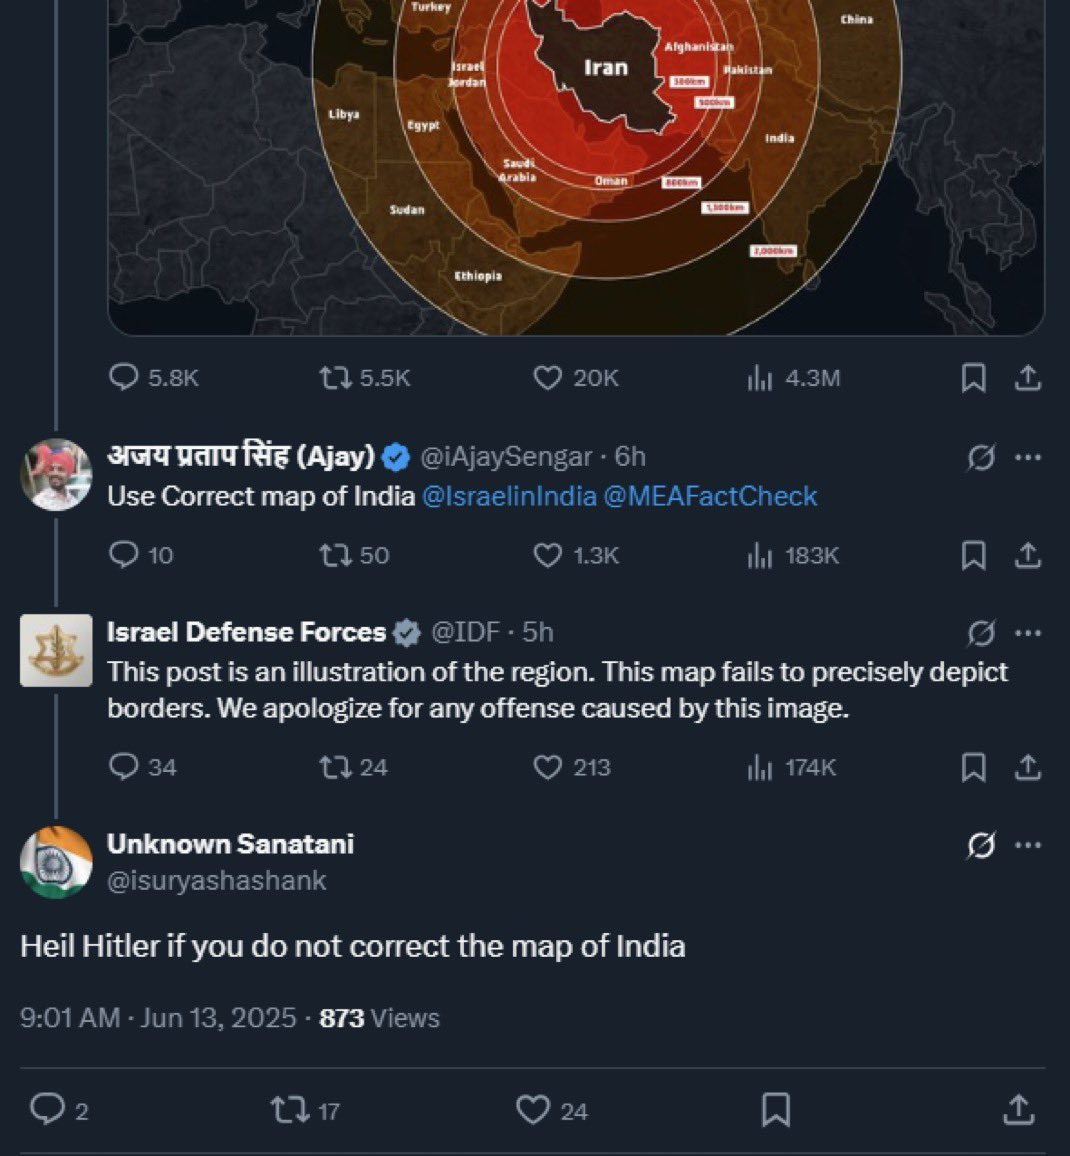Reply to the Unknown Sanatani post
Viewport: 1070px width, 1156px height.
(47, 1110)
